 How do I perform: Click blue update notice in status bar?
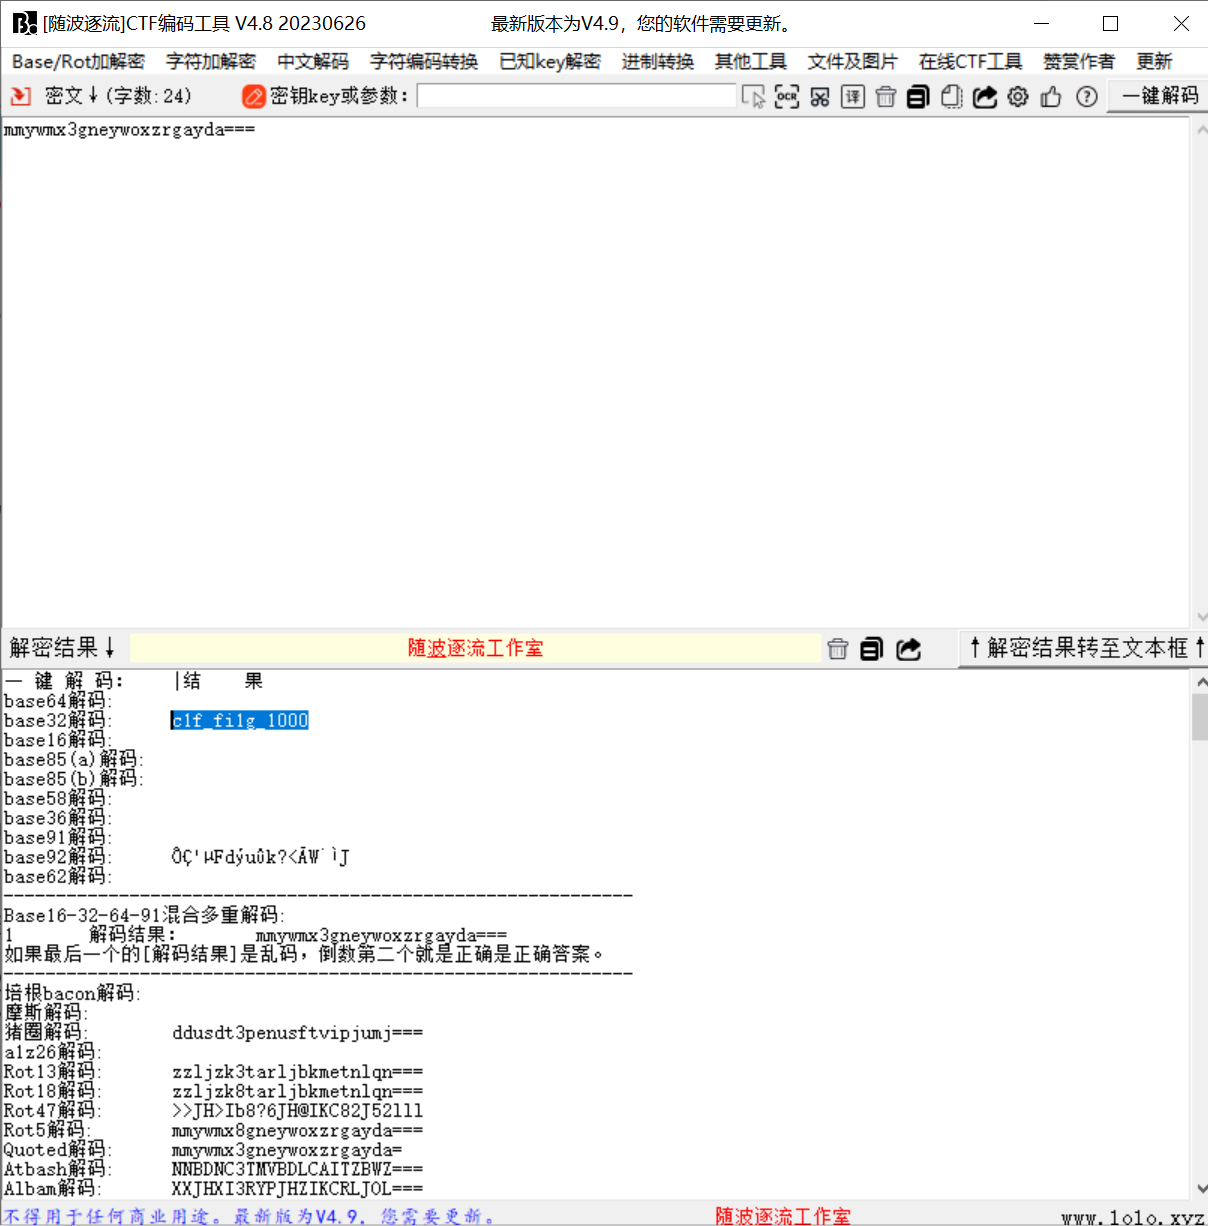pyautogui.click(x=249, y=1216)
